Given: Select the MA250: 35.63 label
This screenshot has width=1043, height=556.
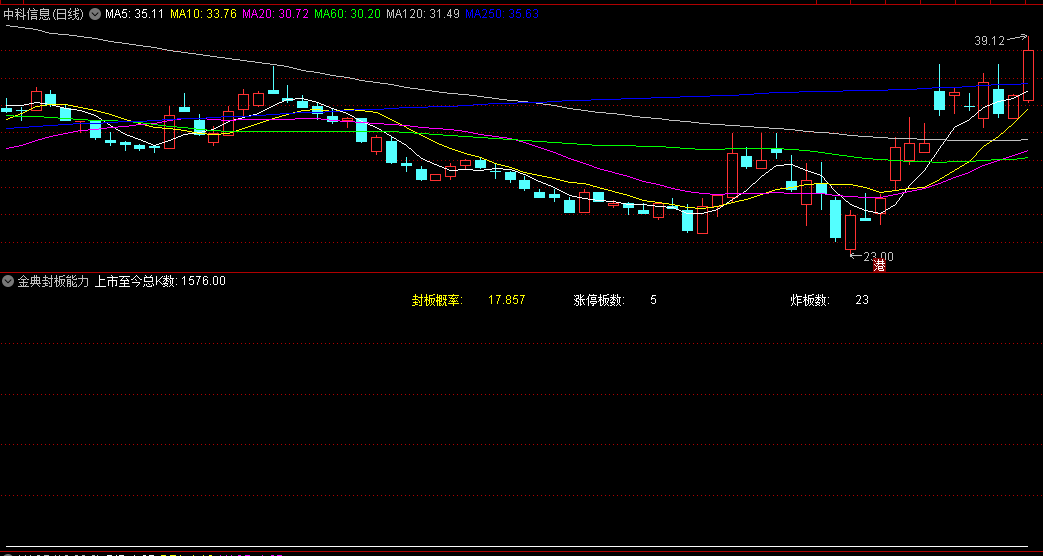Looking at the screenshot, I should (x=502, y=14).
